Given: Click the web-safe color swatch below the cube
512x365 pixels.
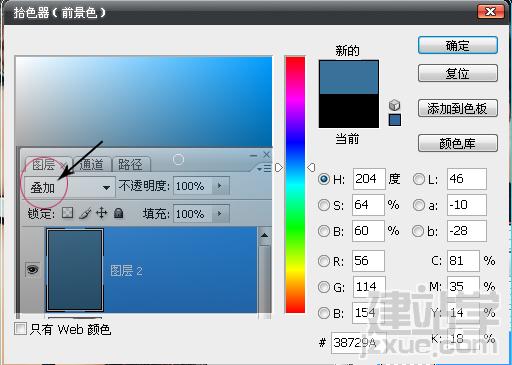Looking at the screenshot, I should [395, 120].
